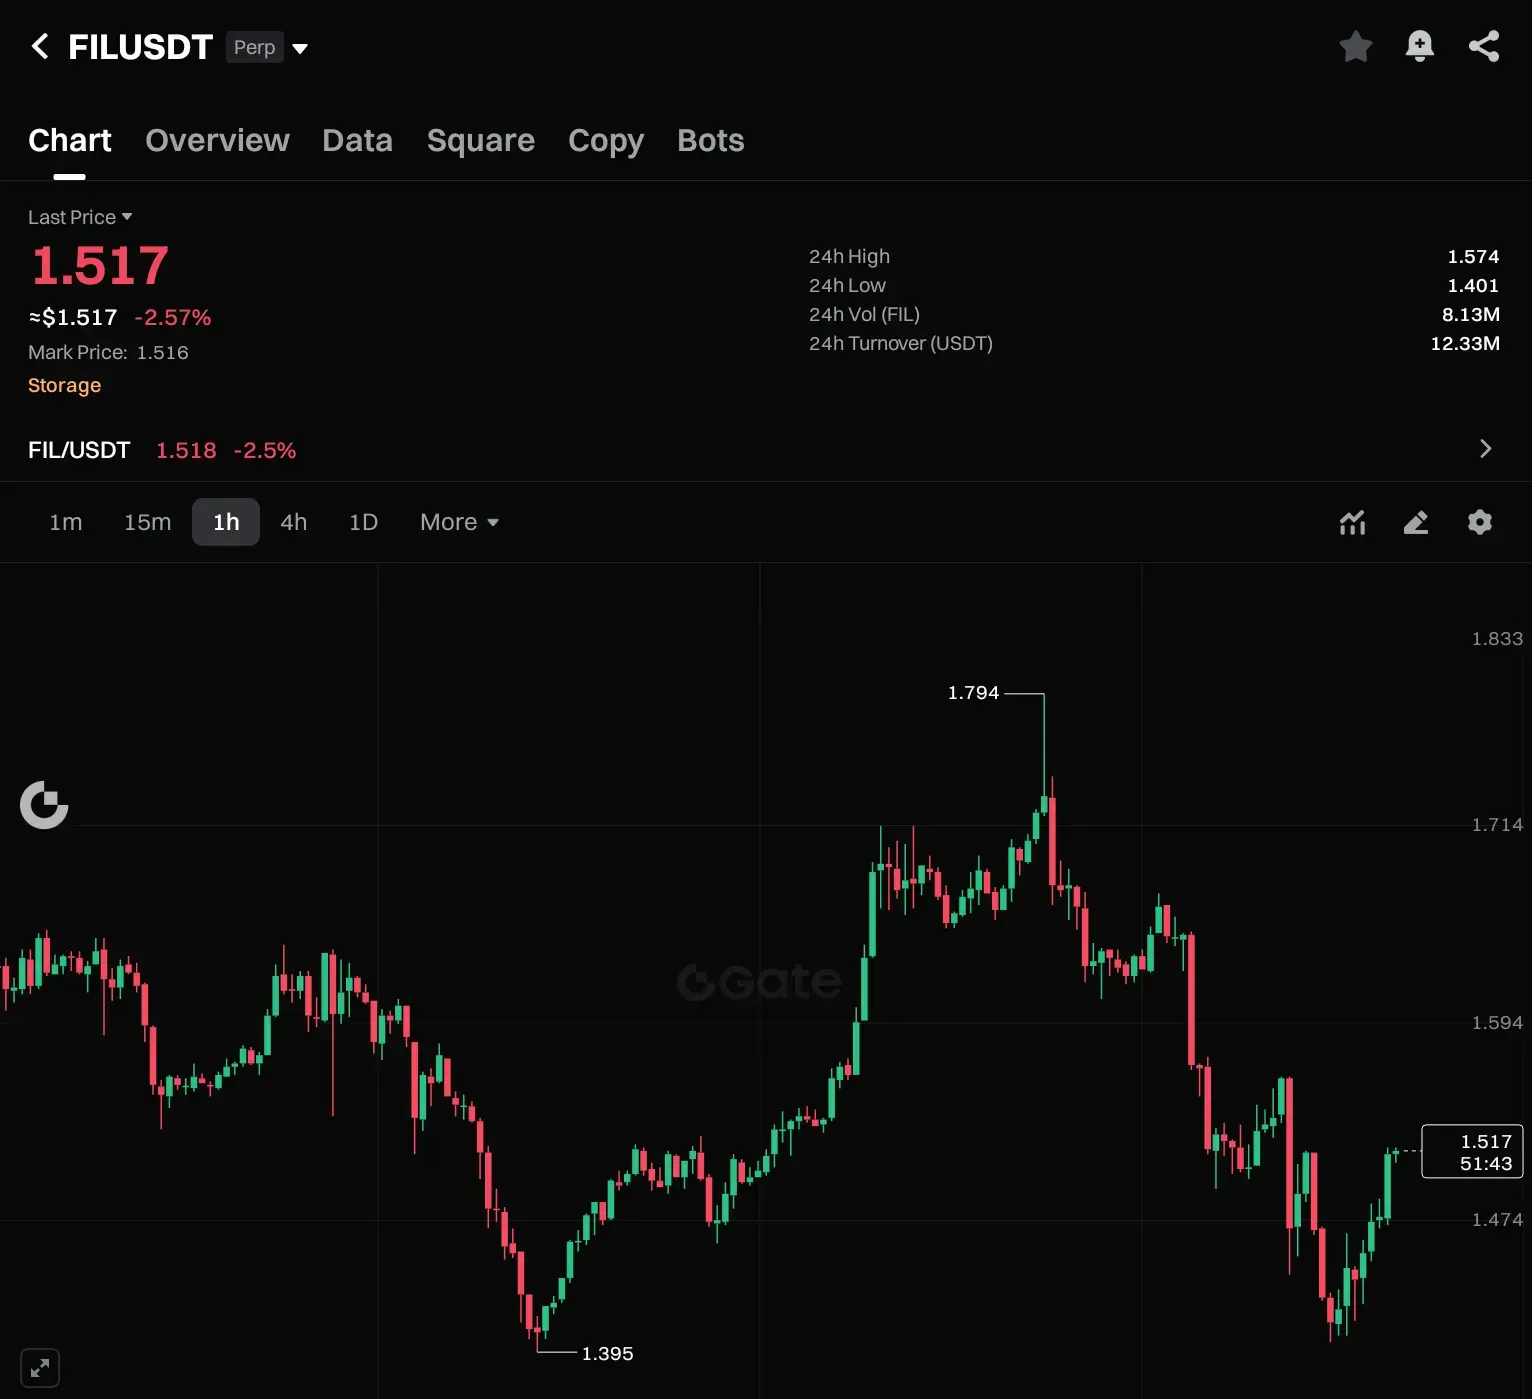Viewport: 1538px width, 1399px height.
Task: Open chart settings gear
Action: pyautogui.click(x=1480, y=522)
